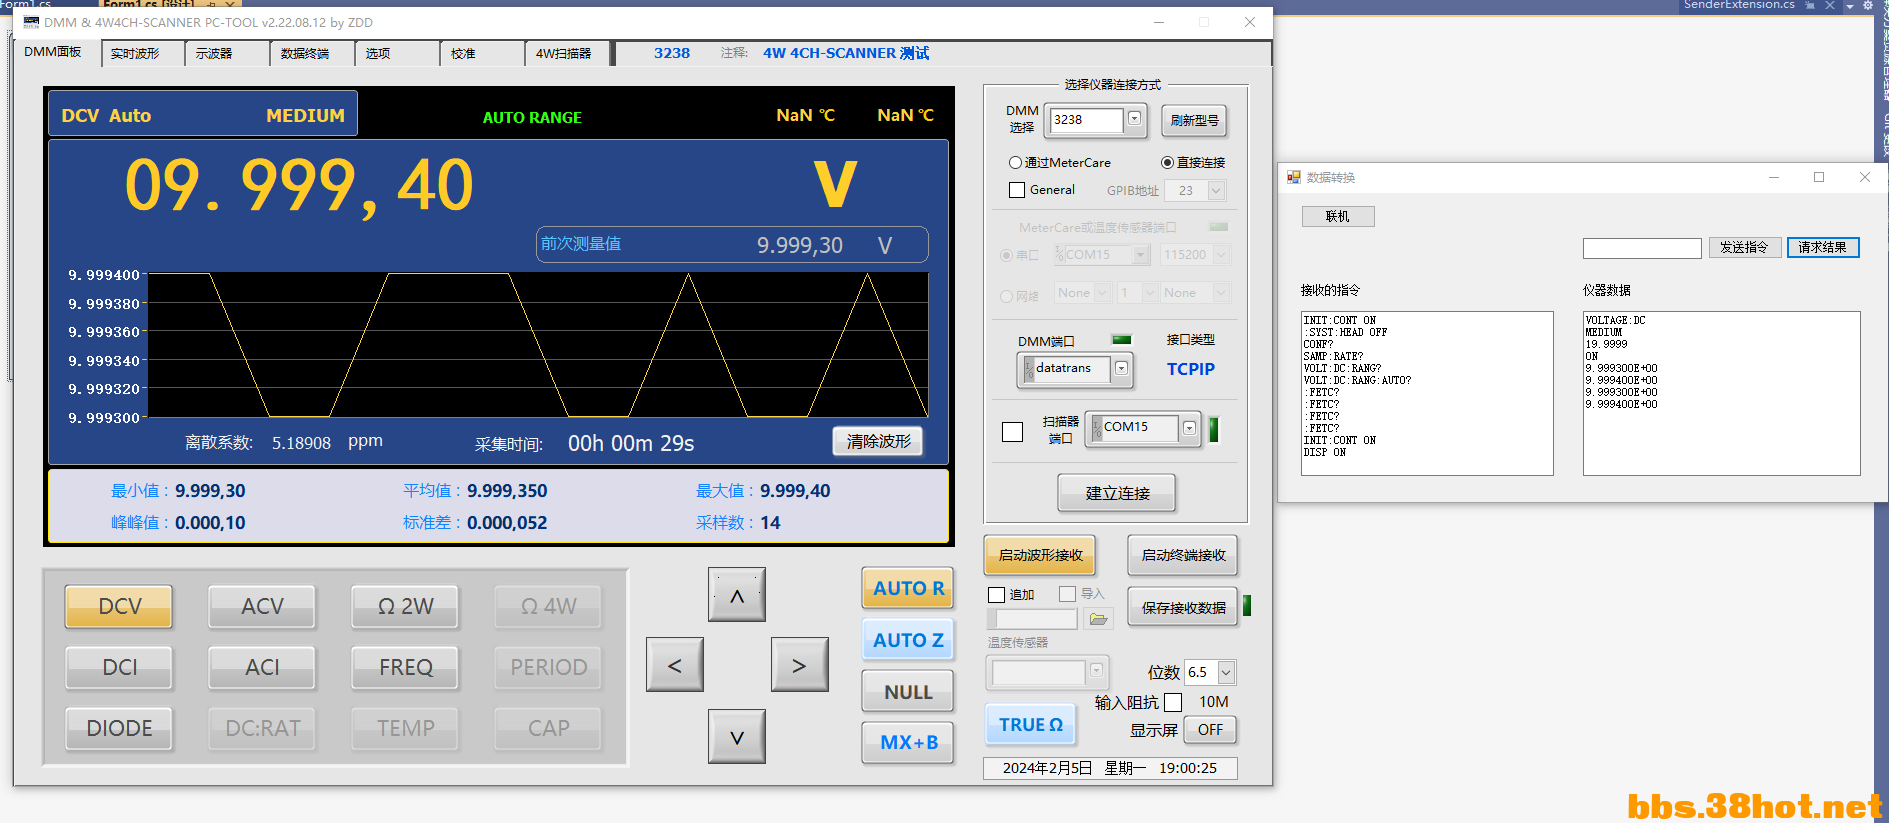
Task: Select the DCI current button
Action: pos(119,667)
